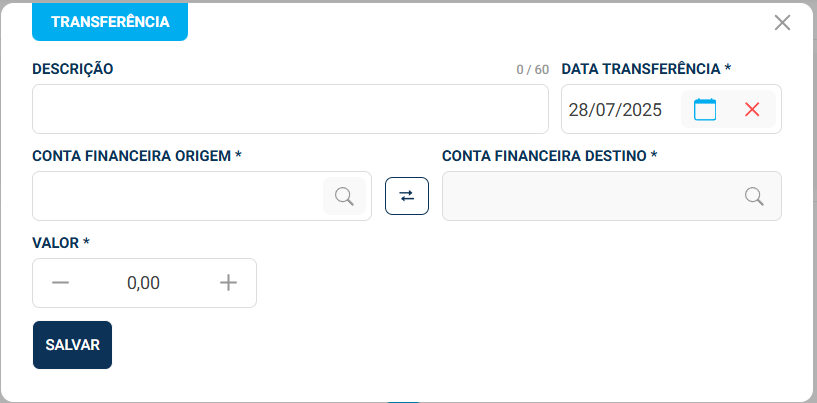Select the Transferência tab
817x403 pixels.
(x=110, y=22)
